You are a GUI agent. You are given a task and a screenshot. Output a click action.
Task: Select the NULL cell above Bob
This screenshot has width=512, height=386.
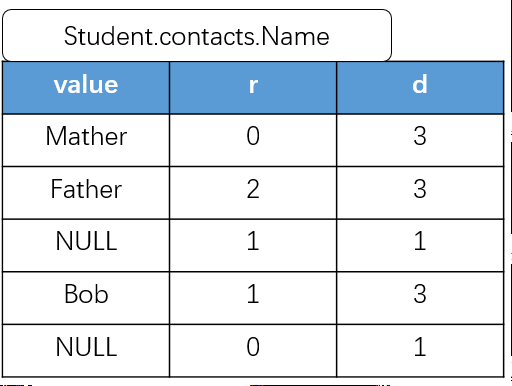(x=86, y=245)
